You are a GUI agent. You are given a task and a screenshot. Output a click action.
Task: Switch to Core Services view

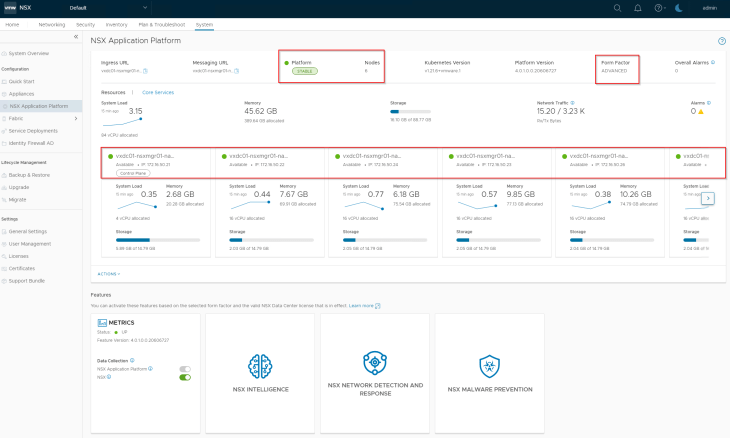[158, 93]
